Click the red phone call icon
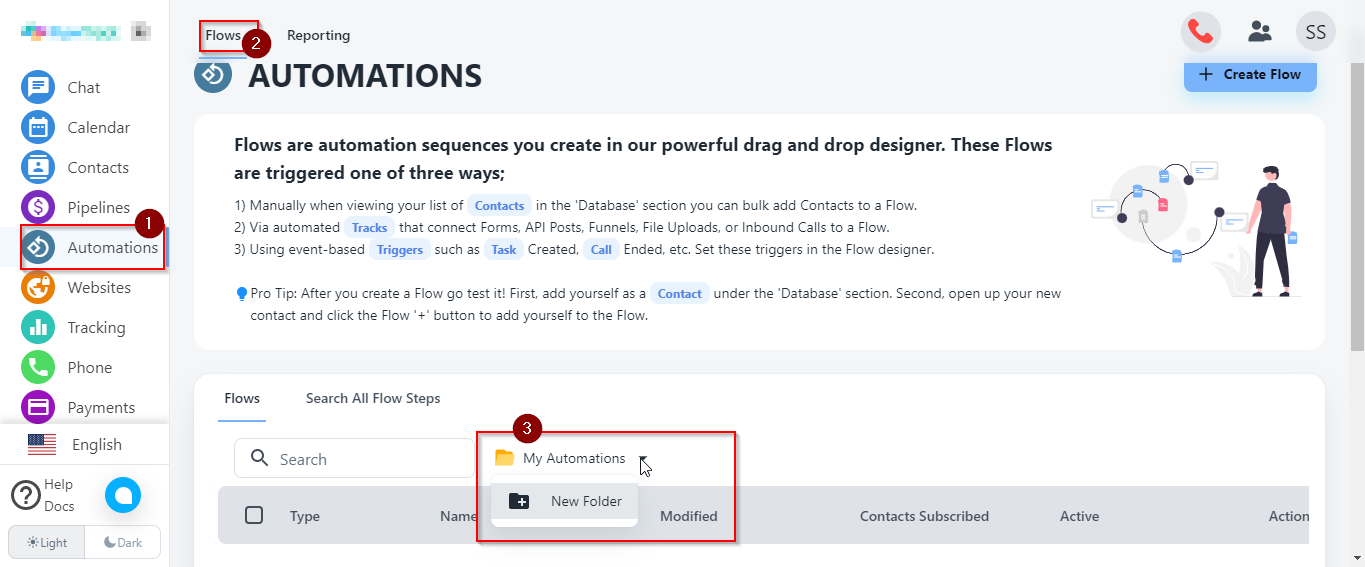The height and width of the screenshot is (567, 1365). click(x=1201, y=32)
